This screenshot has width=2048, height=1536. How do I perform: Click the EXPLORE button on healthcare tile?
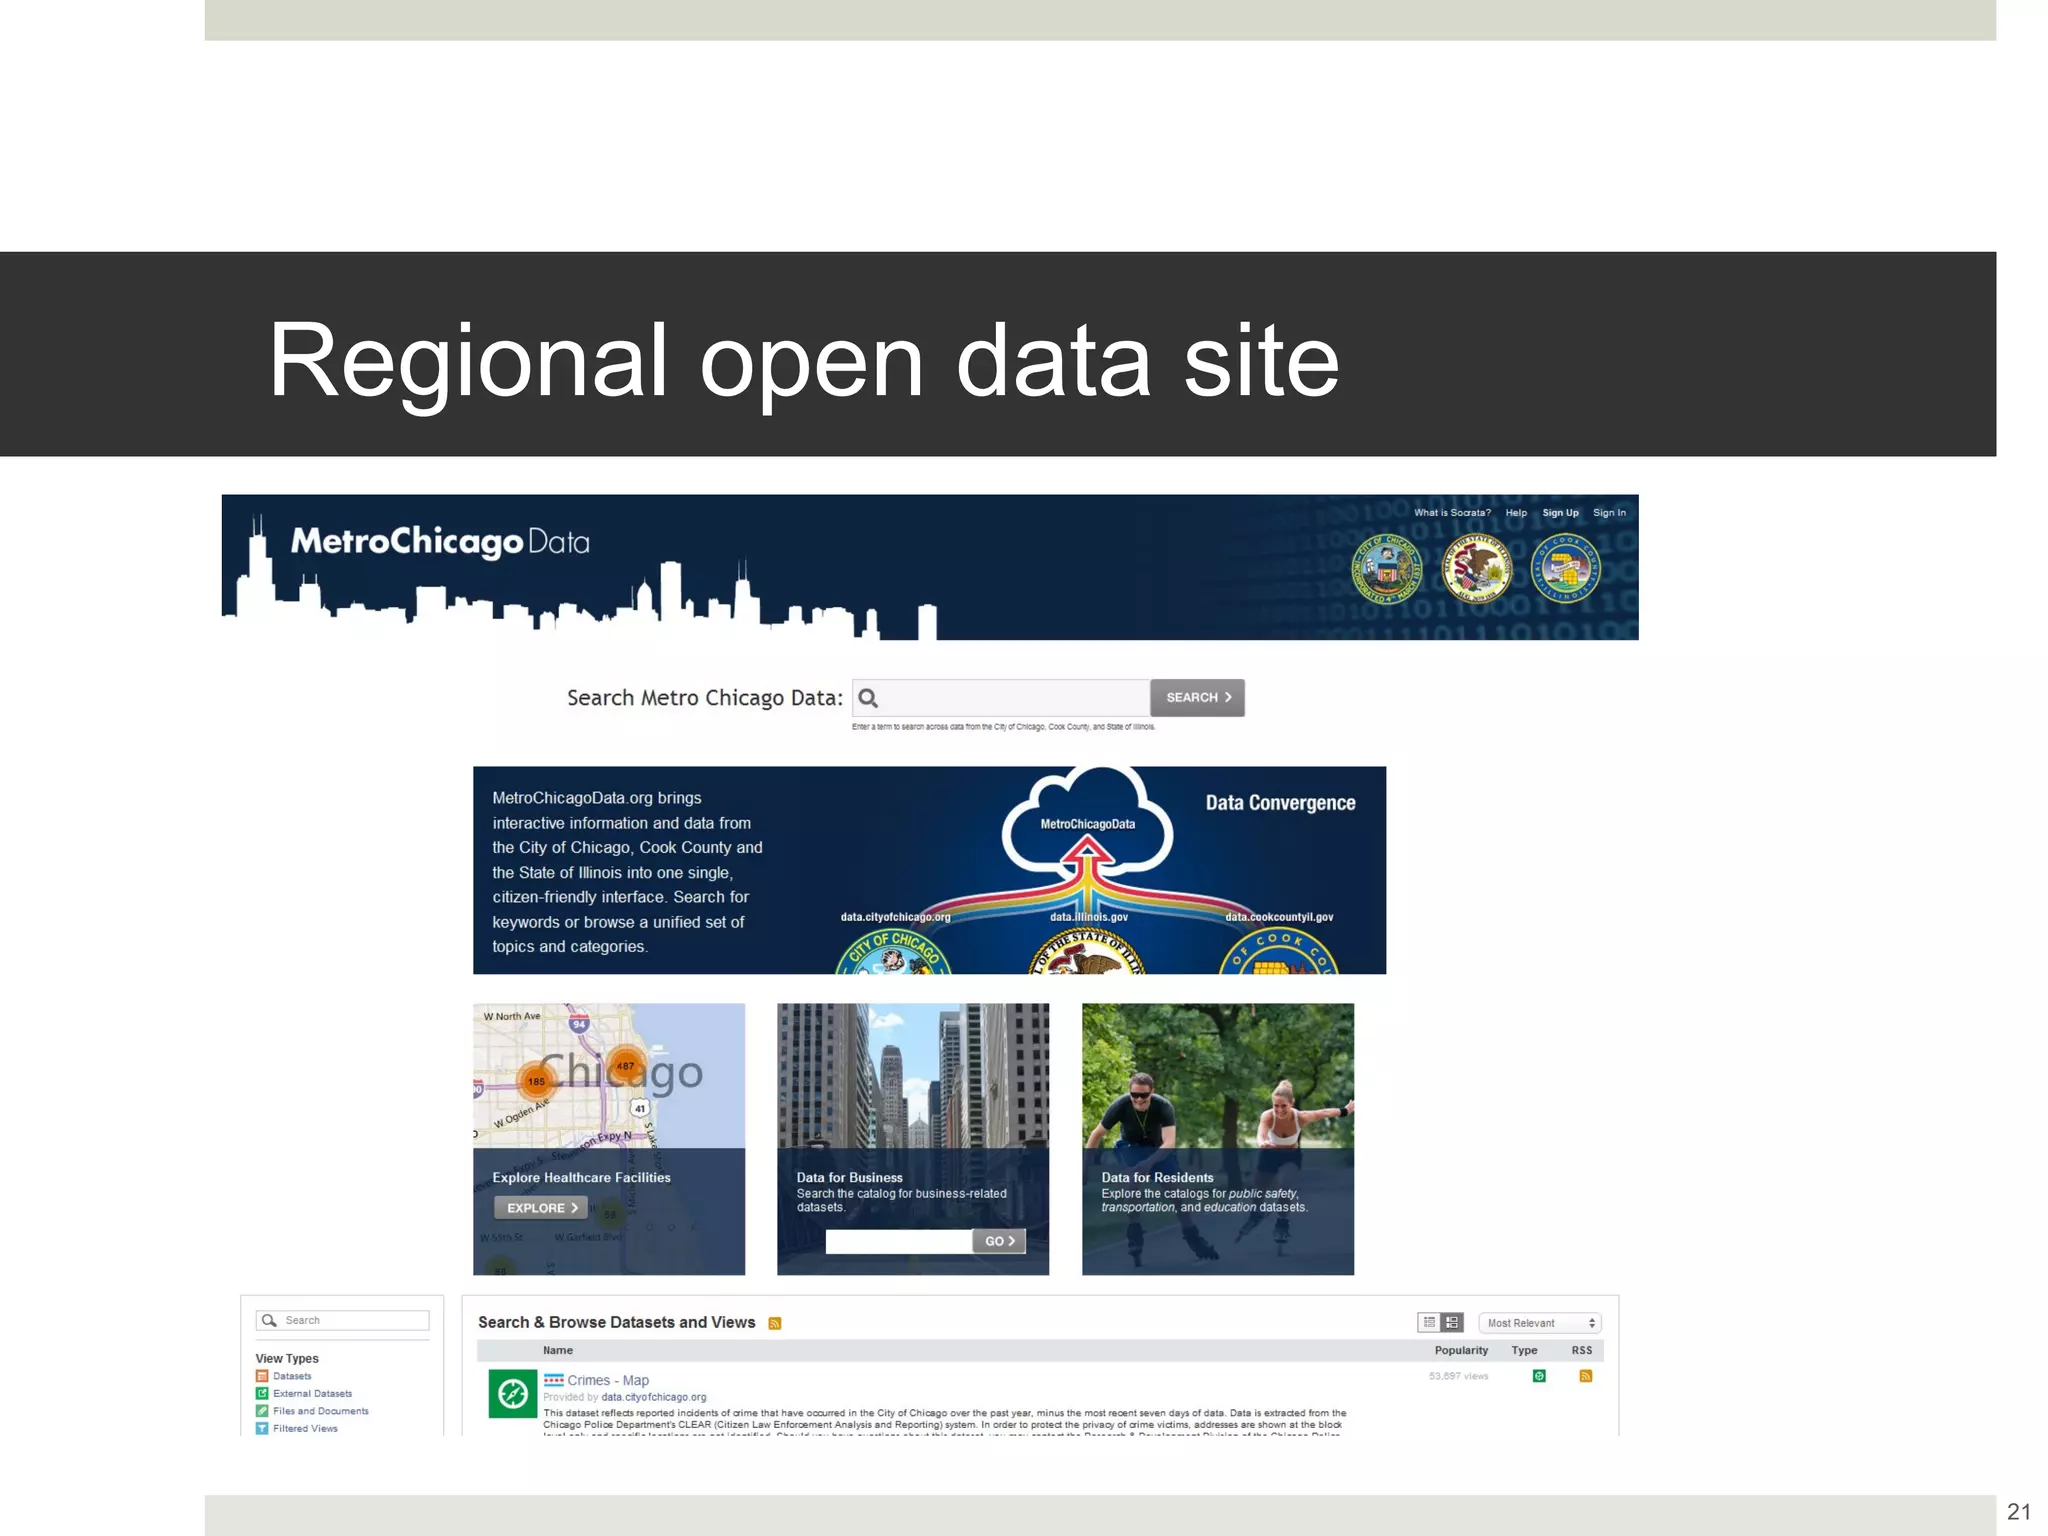tap(541, 1208)
